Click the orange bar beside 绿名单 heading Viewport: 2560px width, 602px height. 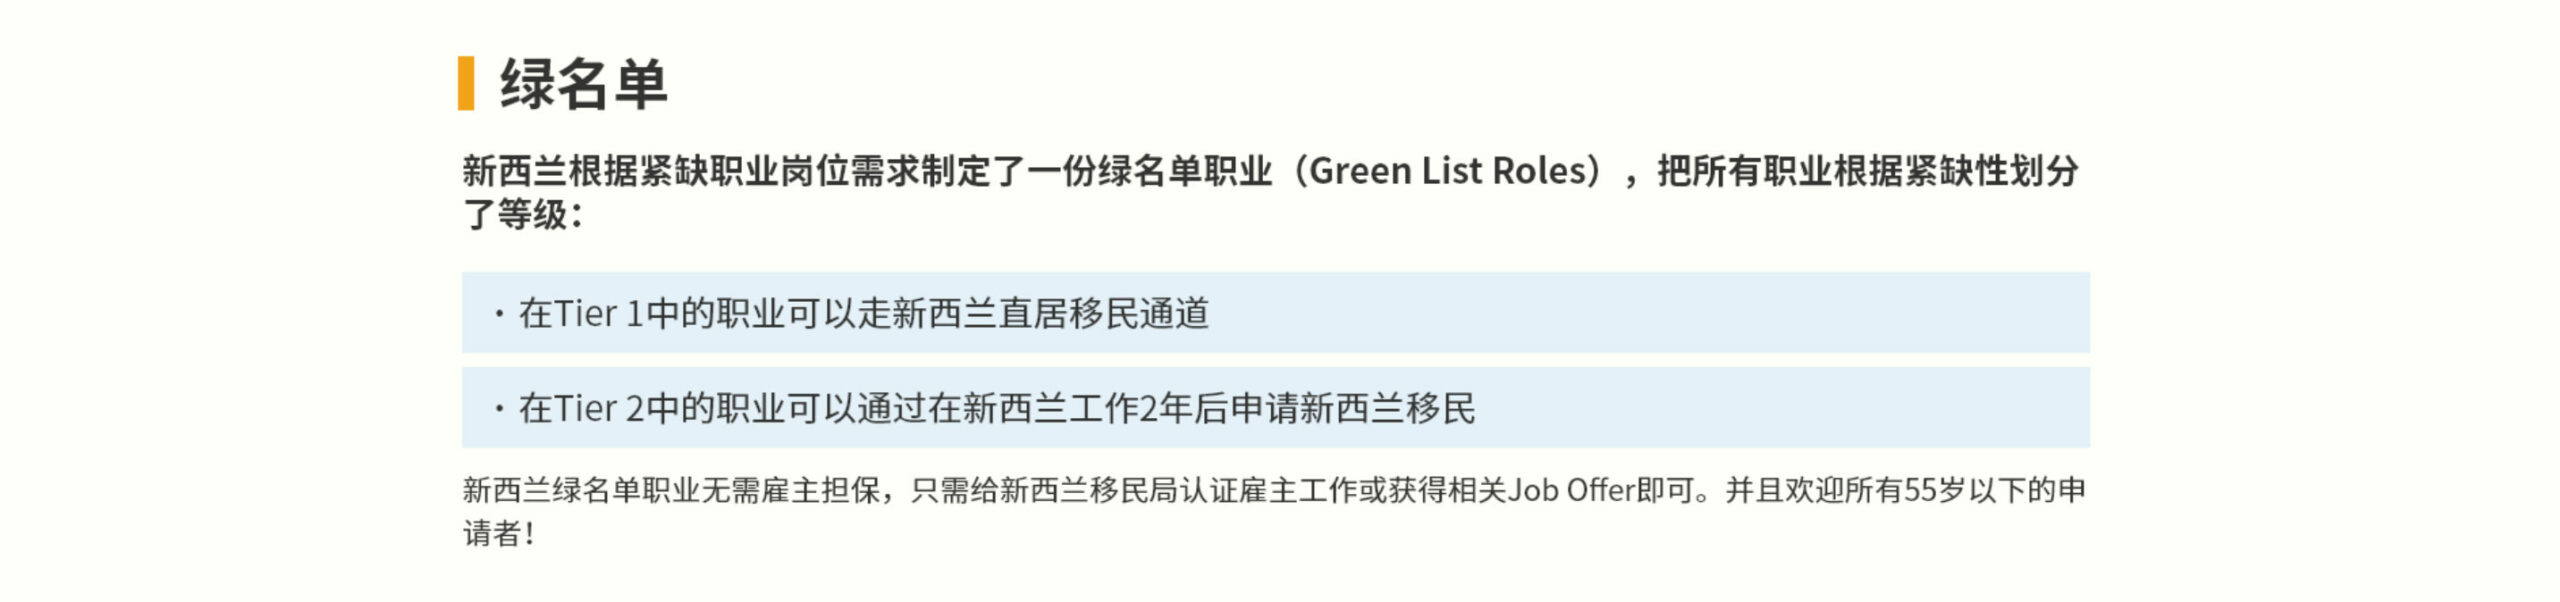[466, 84]
